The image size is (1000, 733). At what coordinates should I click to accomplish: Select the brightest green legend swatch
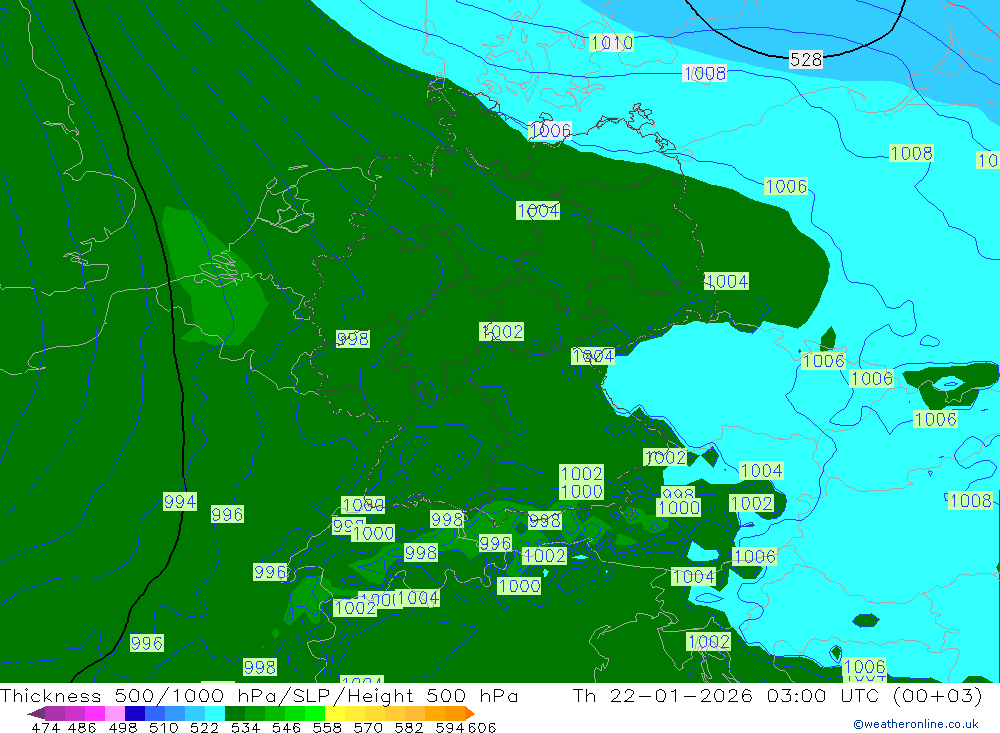[315, 713]
